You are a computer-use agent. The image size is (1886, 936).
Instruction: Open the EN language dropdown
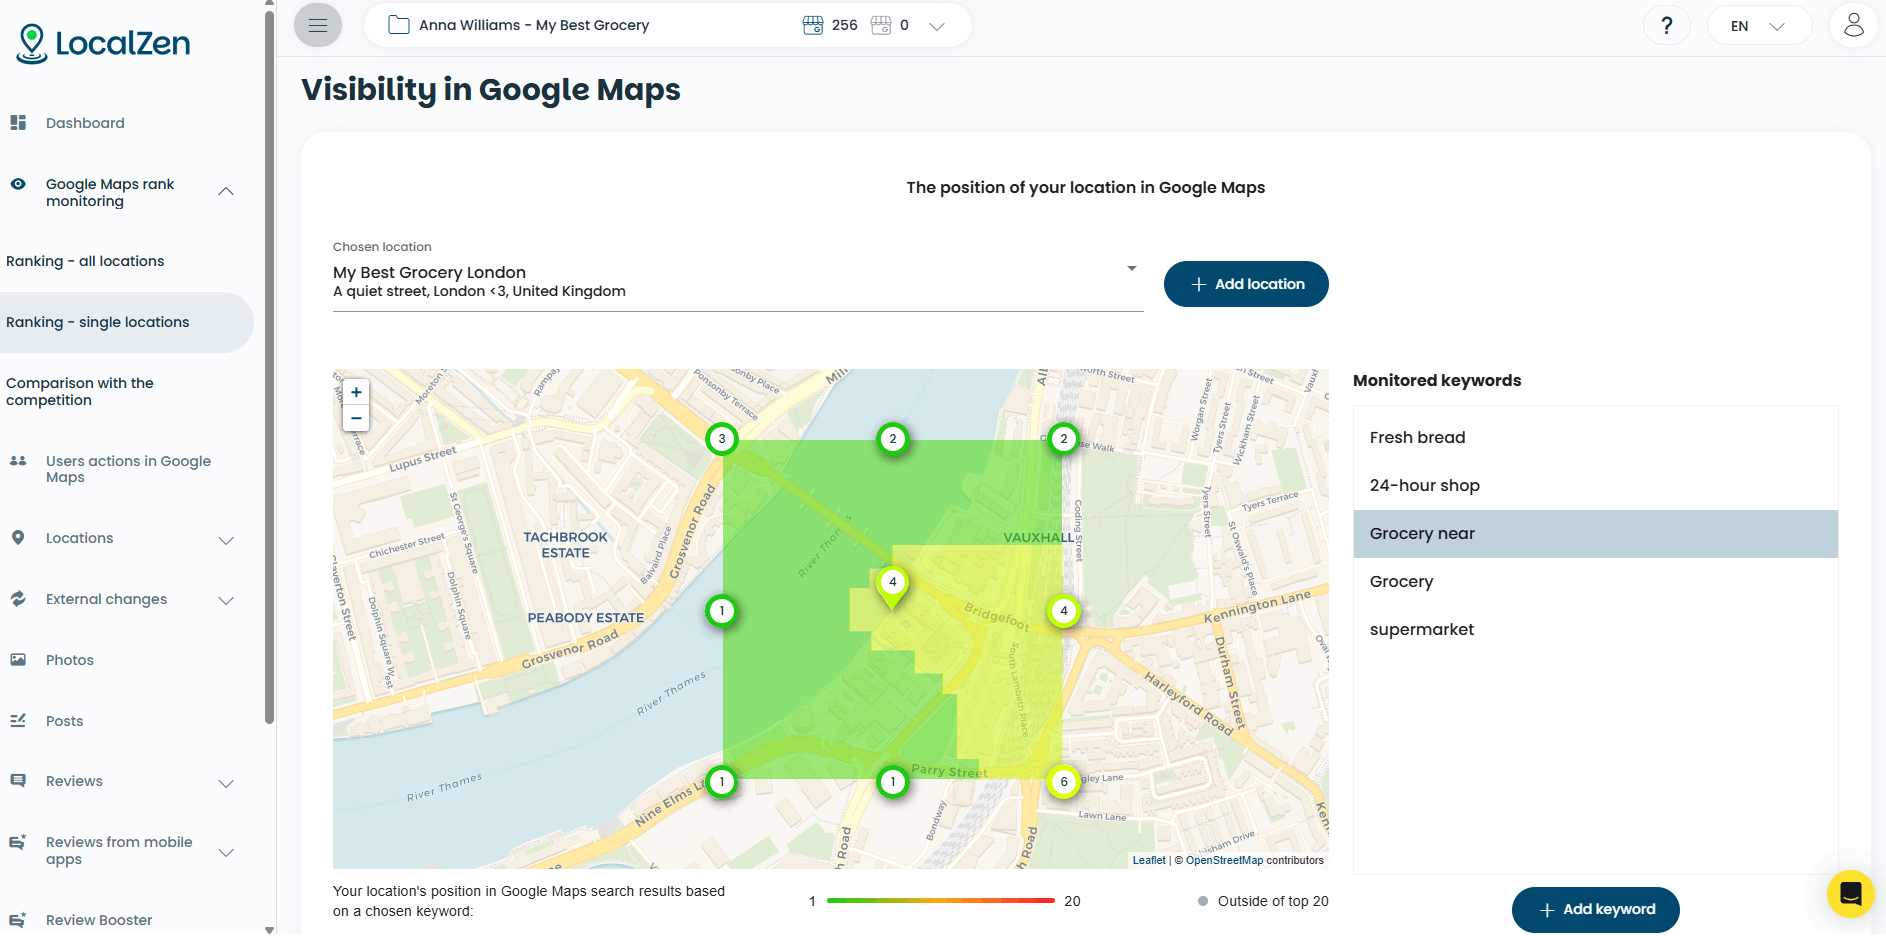tap(1759, 26)
